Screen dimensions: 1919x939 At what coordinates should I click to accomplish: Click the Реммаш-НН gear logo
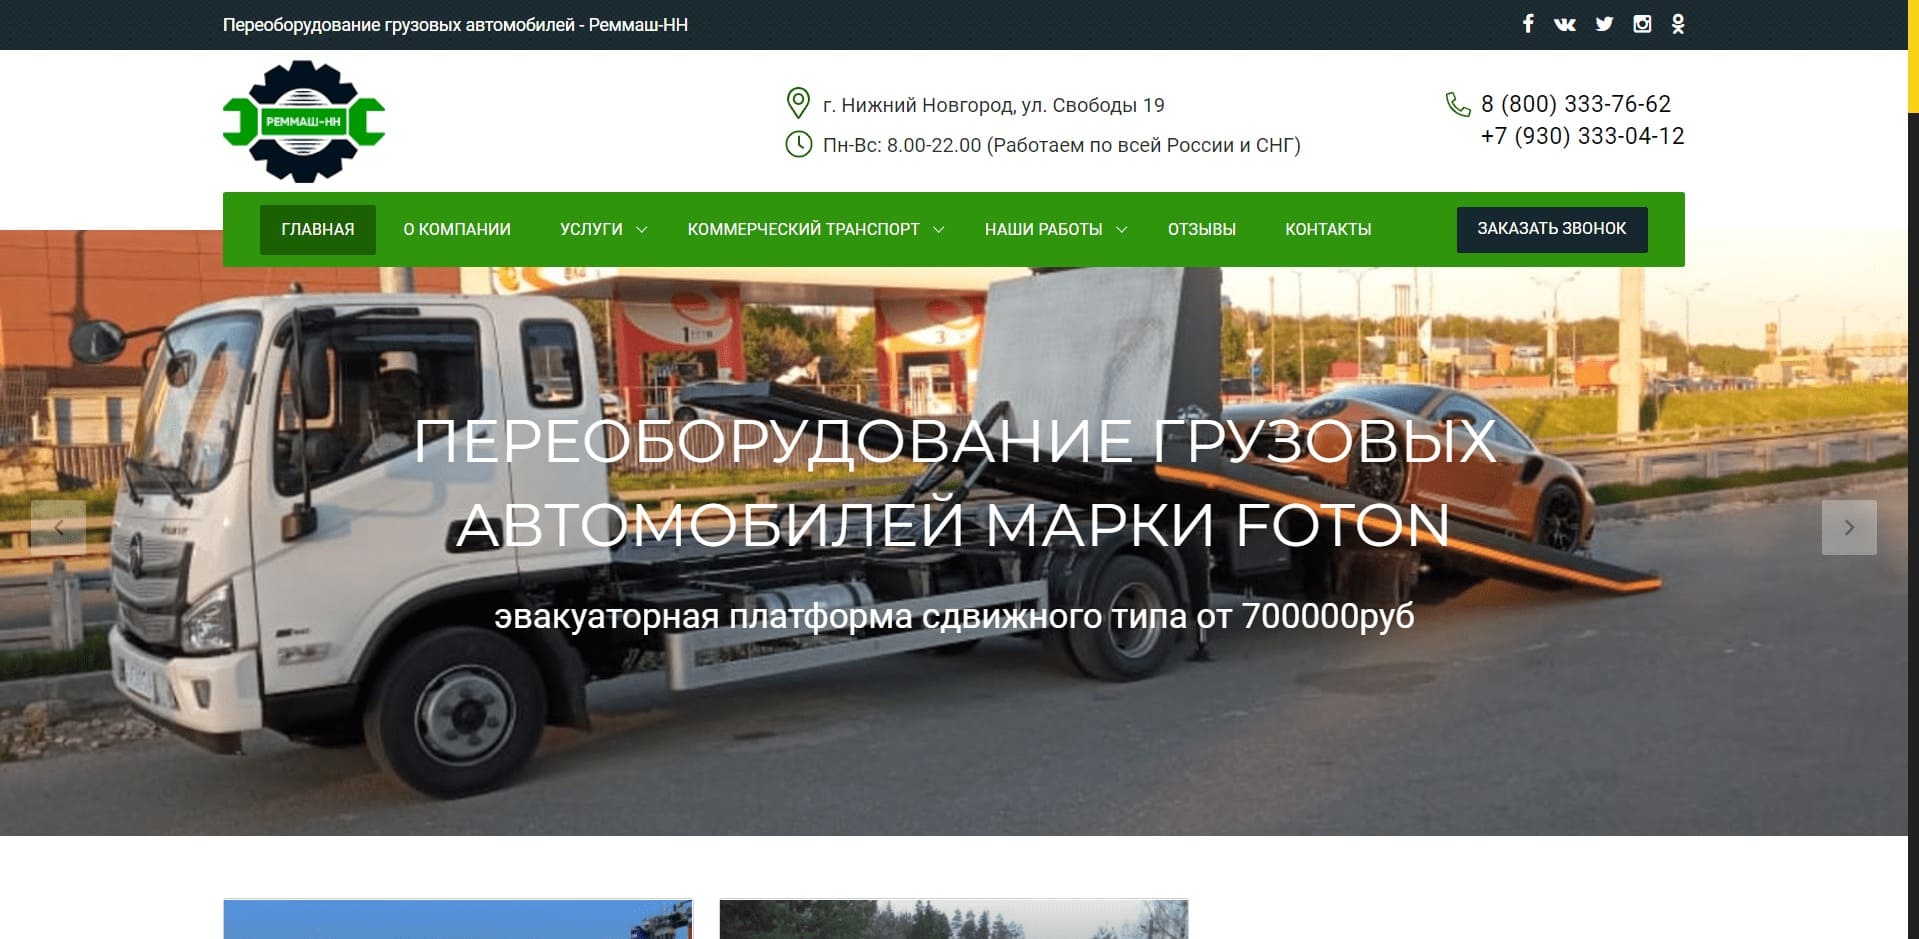coord(304,121)
